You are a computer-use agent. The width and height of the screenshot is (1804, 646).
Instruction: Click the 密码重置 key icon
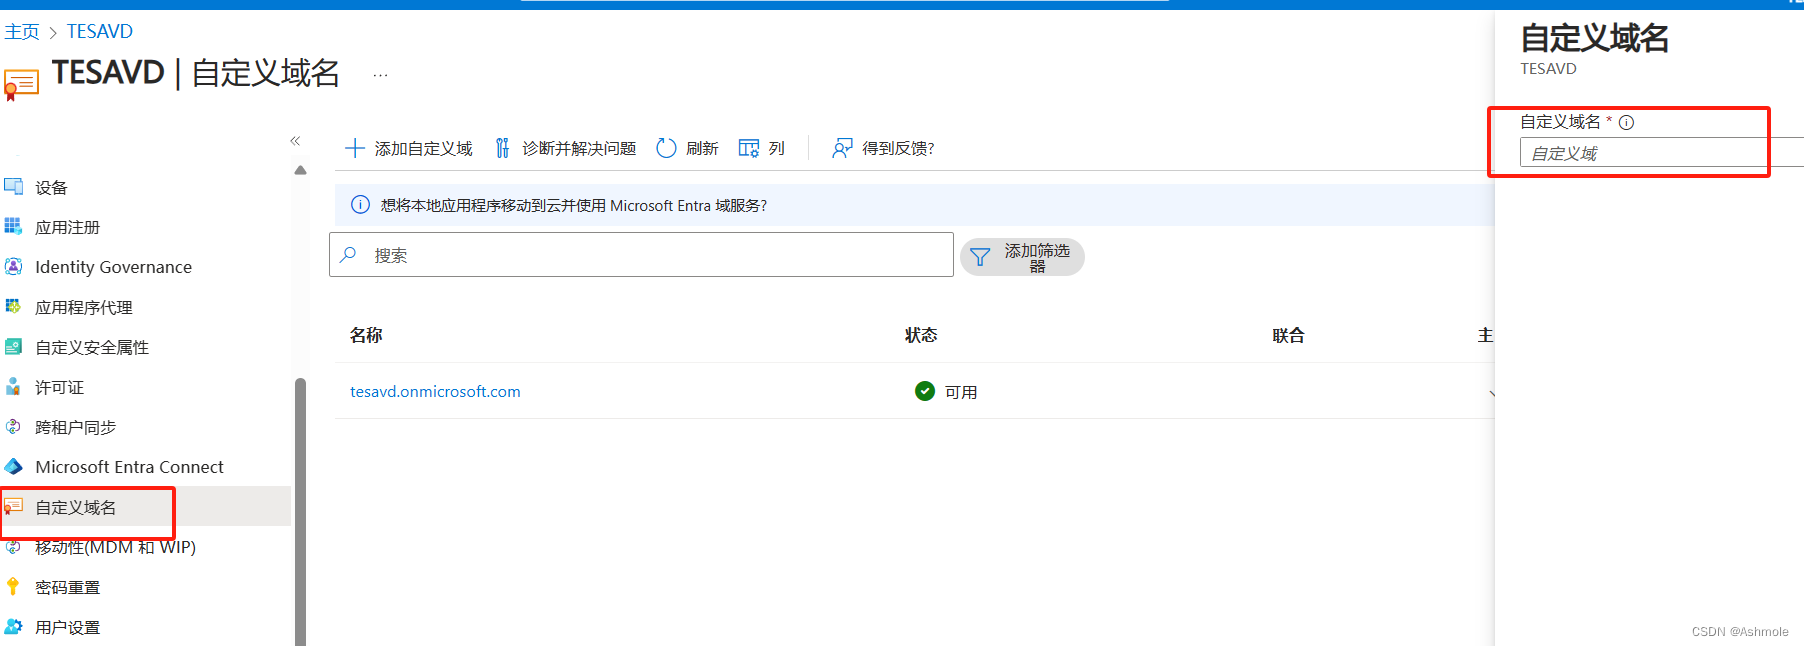pos(13,586)
